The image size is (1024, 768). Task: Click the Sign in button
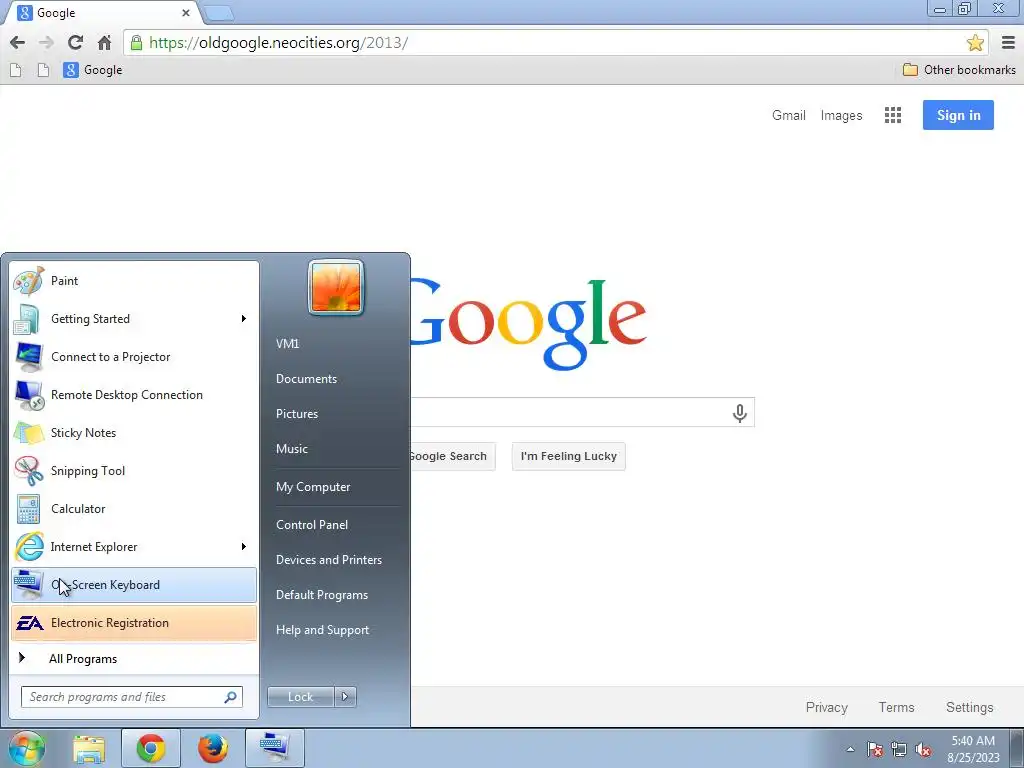958,115
